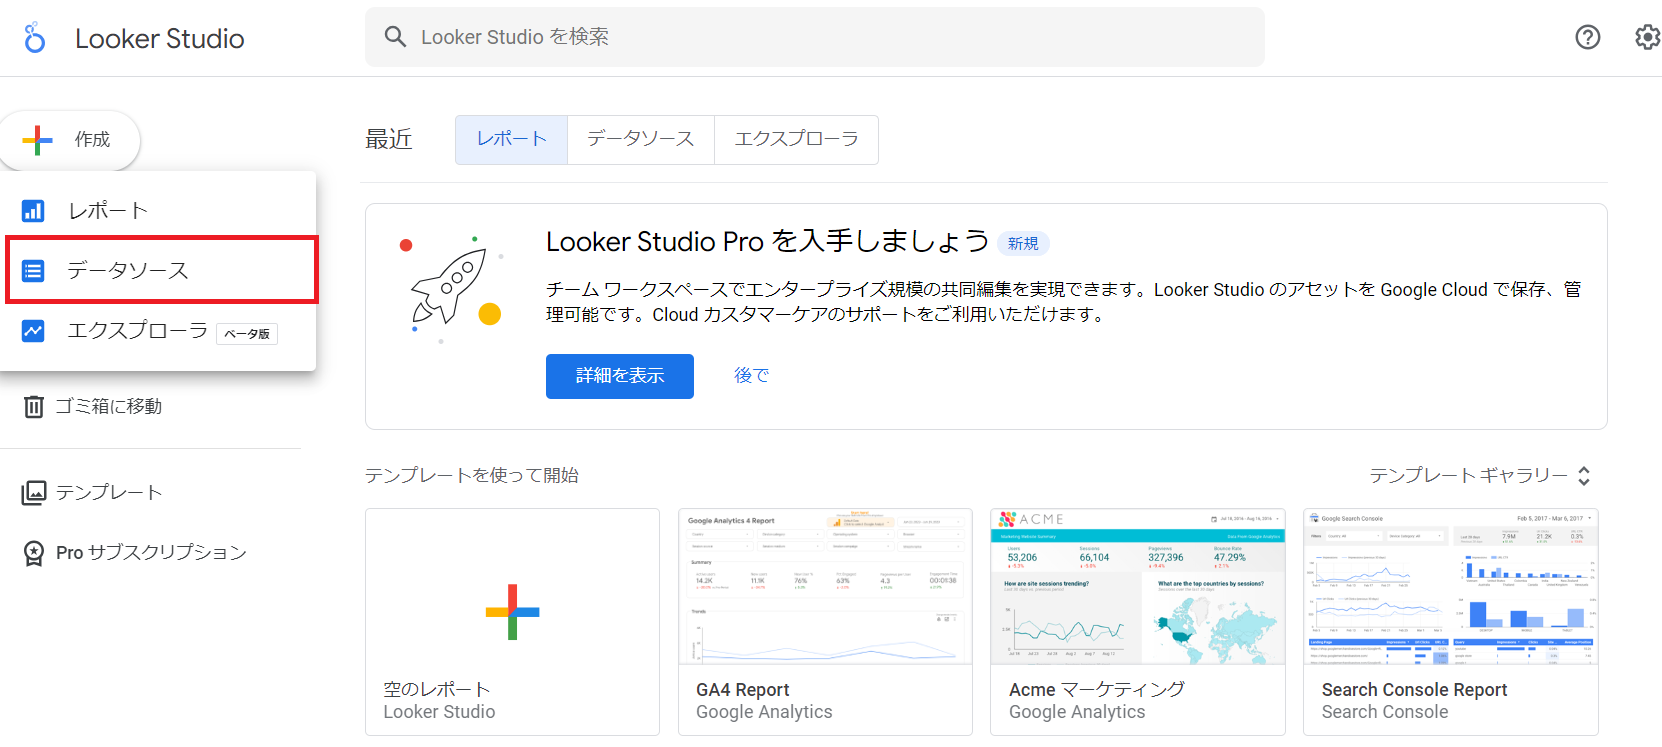Click the 最近 heading text
Image resolution: width=1662 pixels, height=747 pixels.
pos(389,140)
